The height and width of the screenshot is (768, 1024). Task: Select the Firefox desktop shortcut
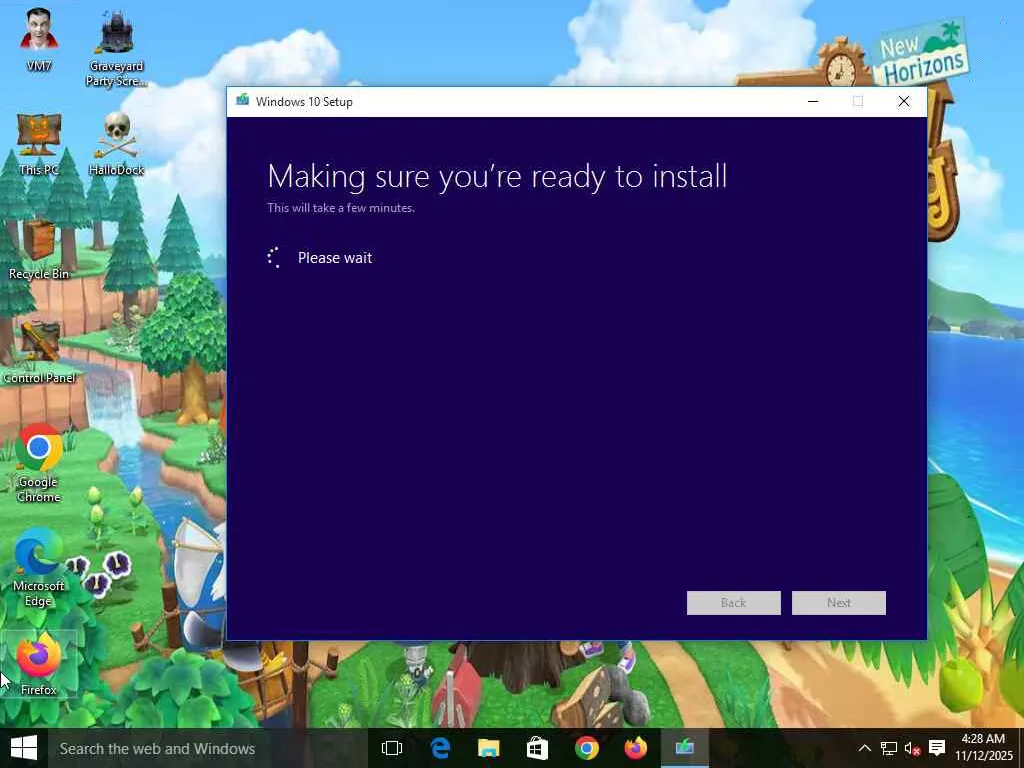[x=39, y=664]
